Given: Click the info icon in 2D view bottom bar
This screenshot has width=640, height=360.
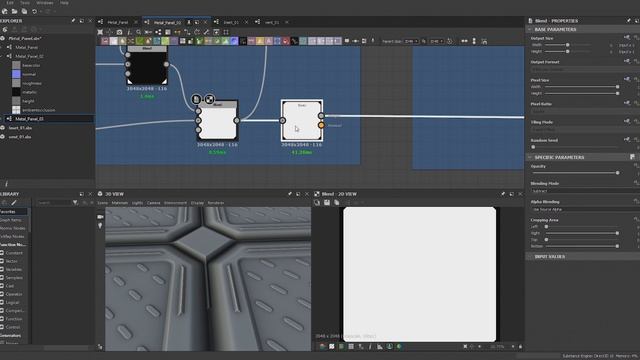Looking at the screenshot, I should click(x=370, y=347).
